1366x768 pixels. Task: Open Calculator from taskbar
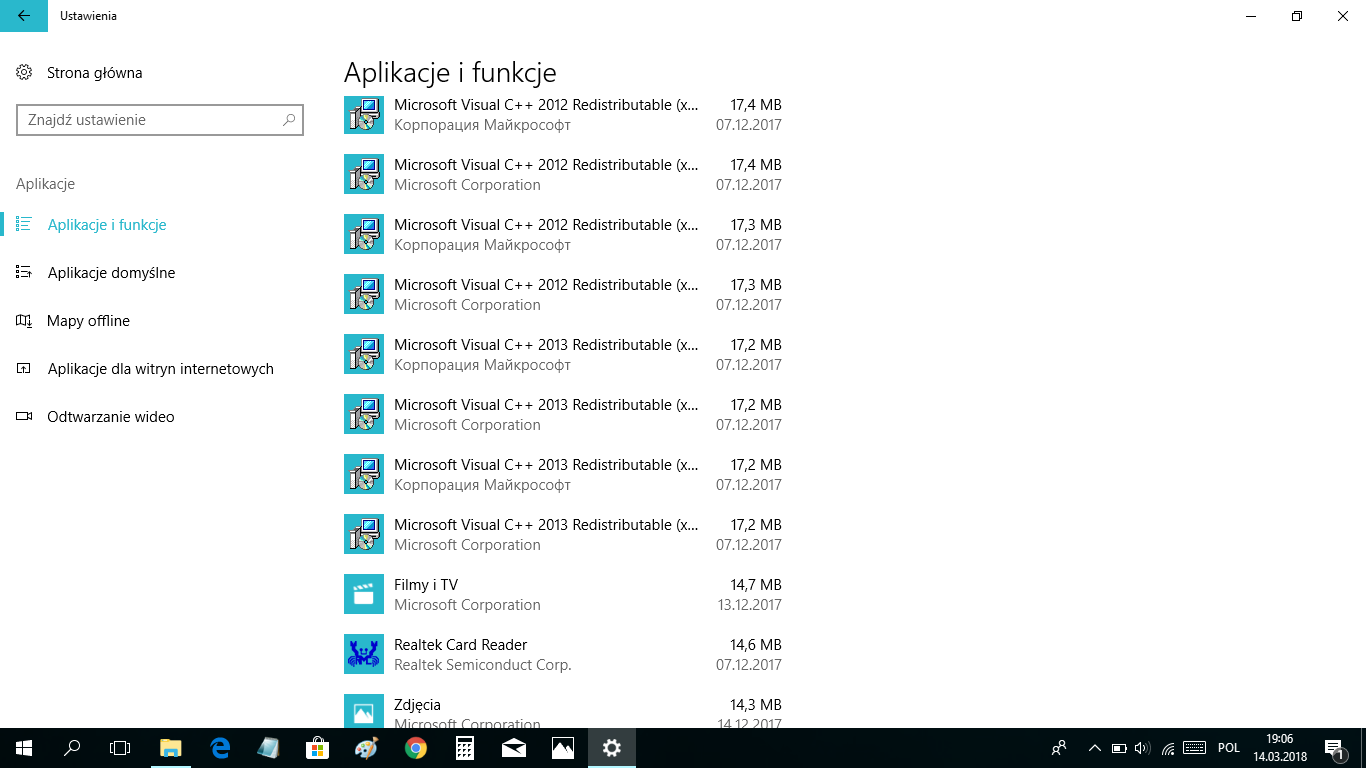pyautogui.click(x=465, y=748)
